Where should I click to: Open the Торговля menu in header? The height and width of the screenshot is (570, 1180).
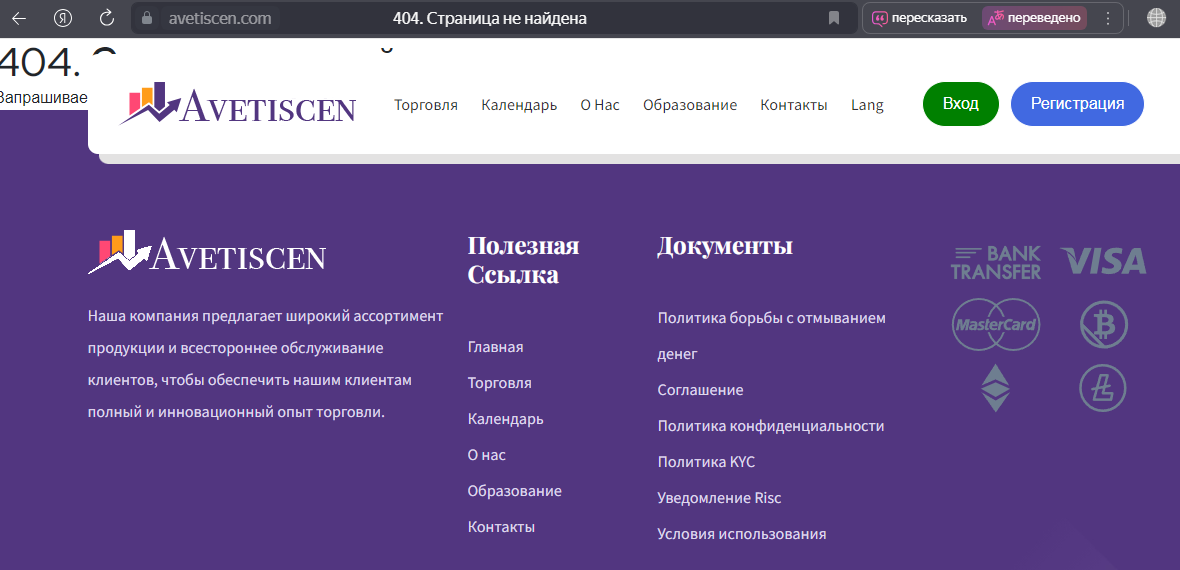pyautogui.click(x=425, y=105)
